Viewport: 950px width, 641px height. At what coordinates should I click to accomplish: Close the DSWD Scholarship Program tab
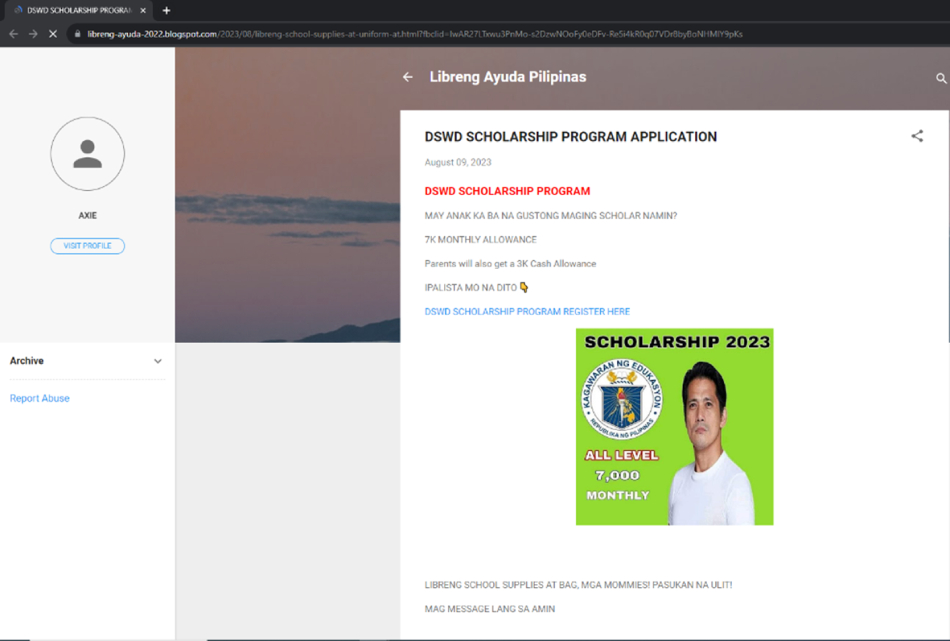point(143,10)
